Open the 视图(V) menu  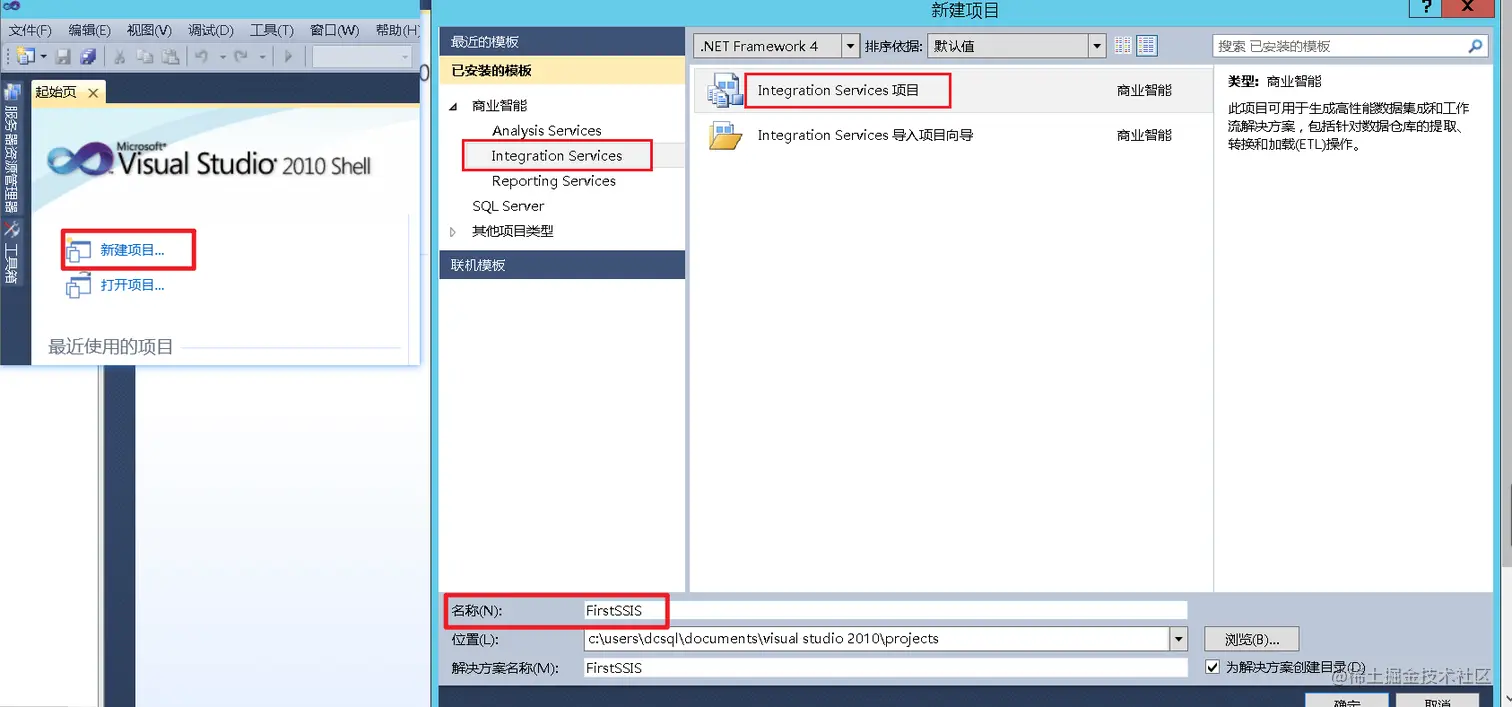pos(149,31)
